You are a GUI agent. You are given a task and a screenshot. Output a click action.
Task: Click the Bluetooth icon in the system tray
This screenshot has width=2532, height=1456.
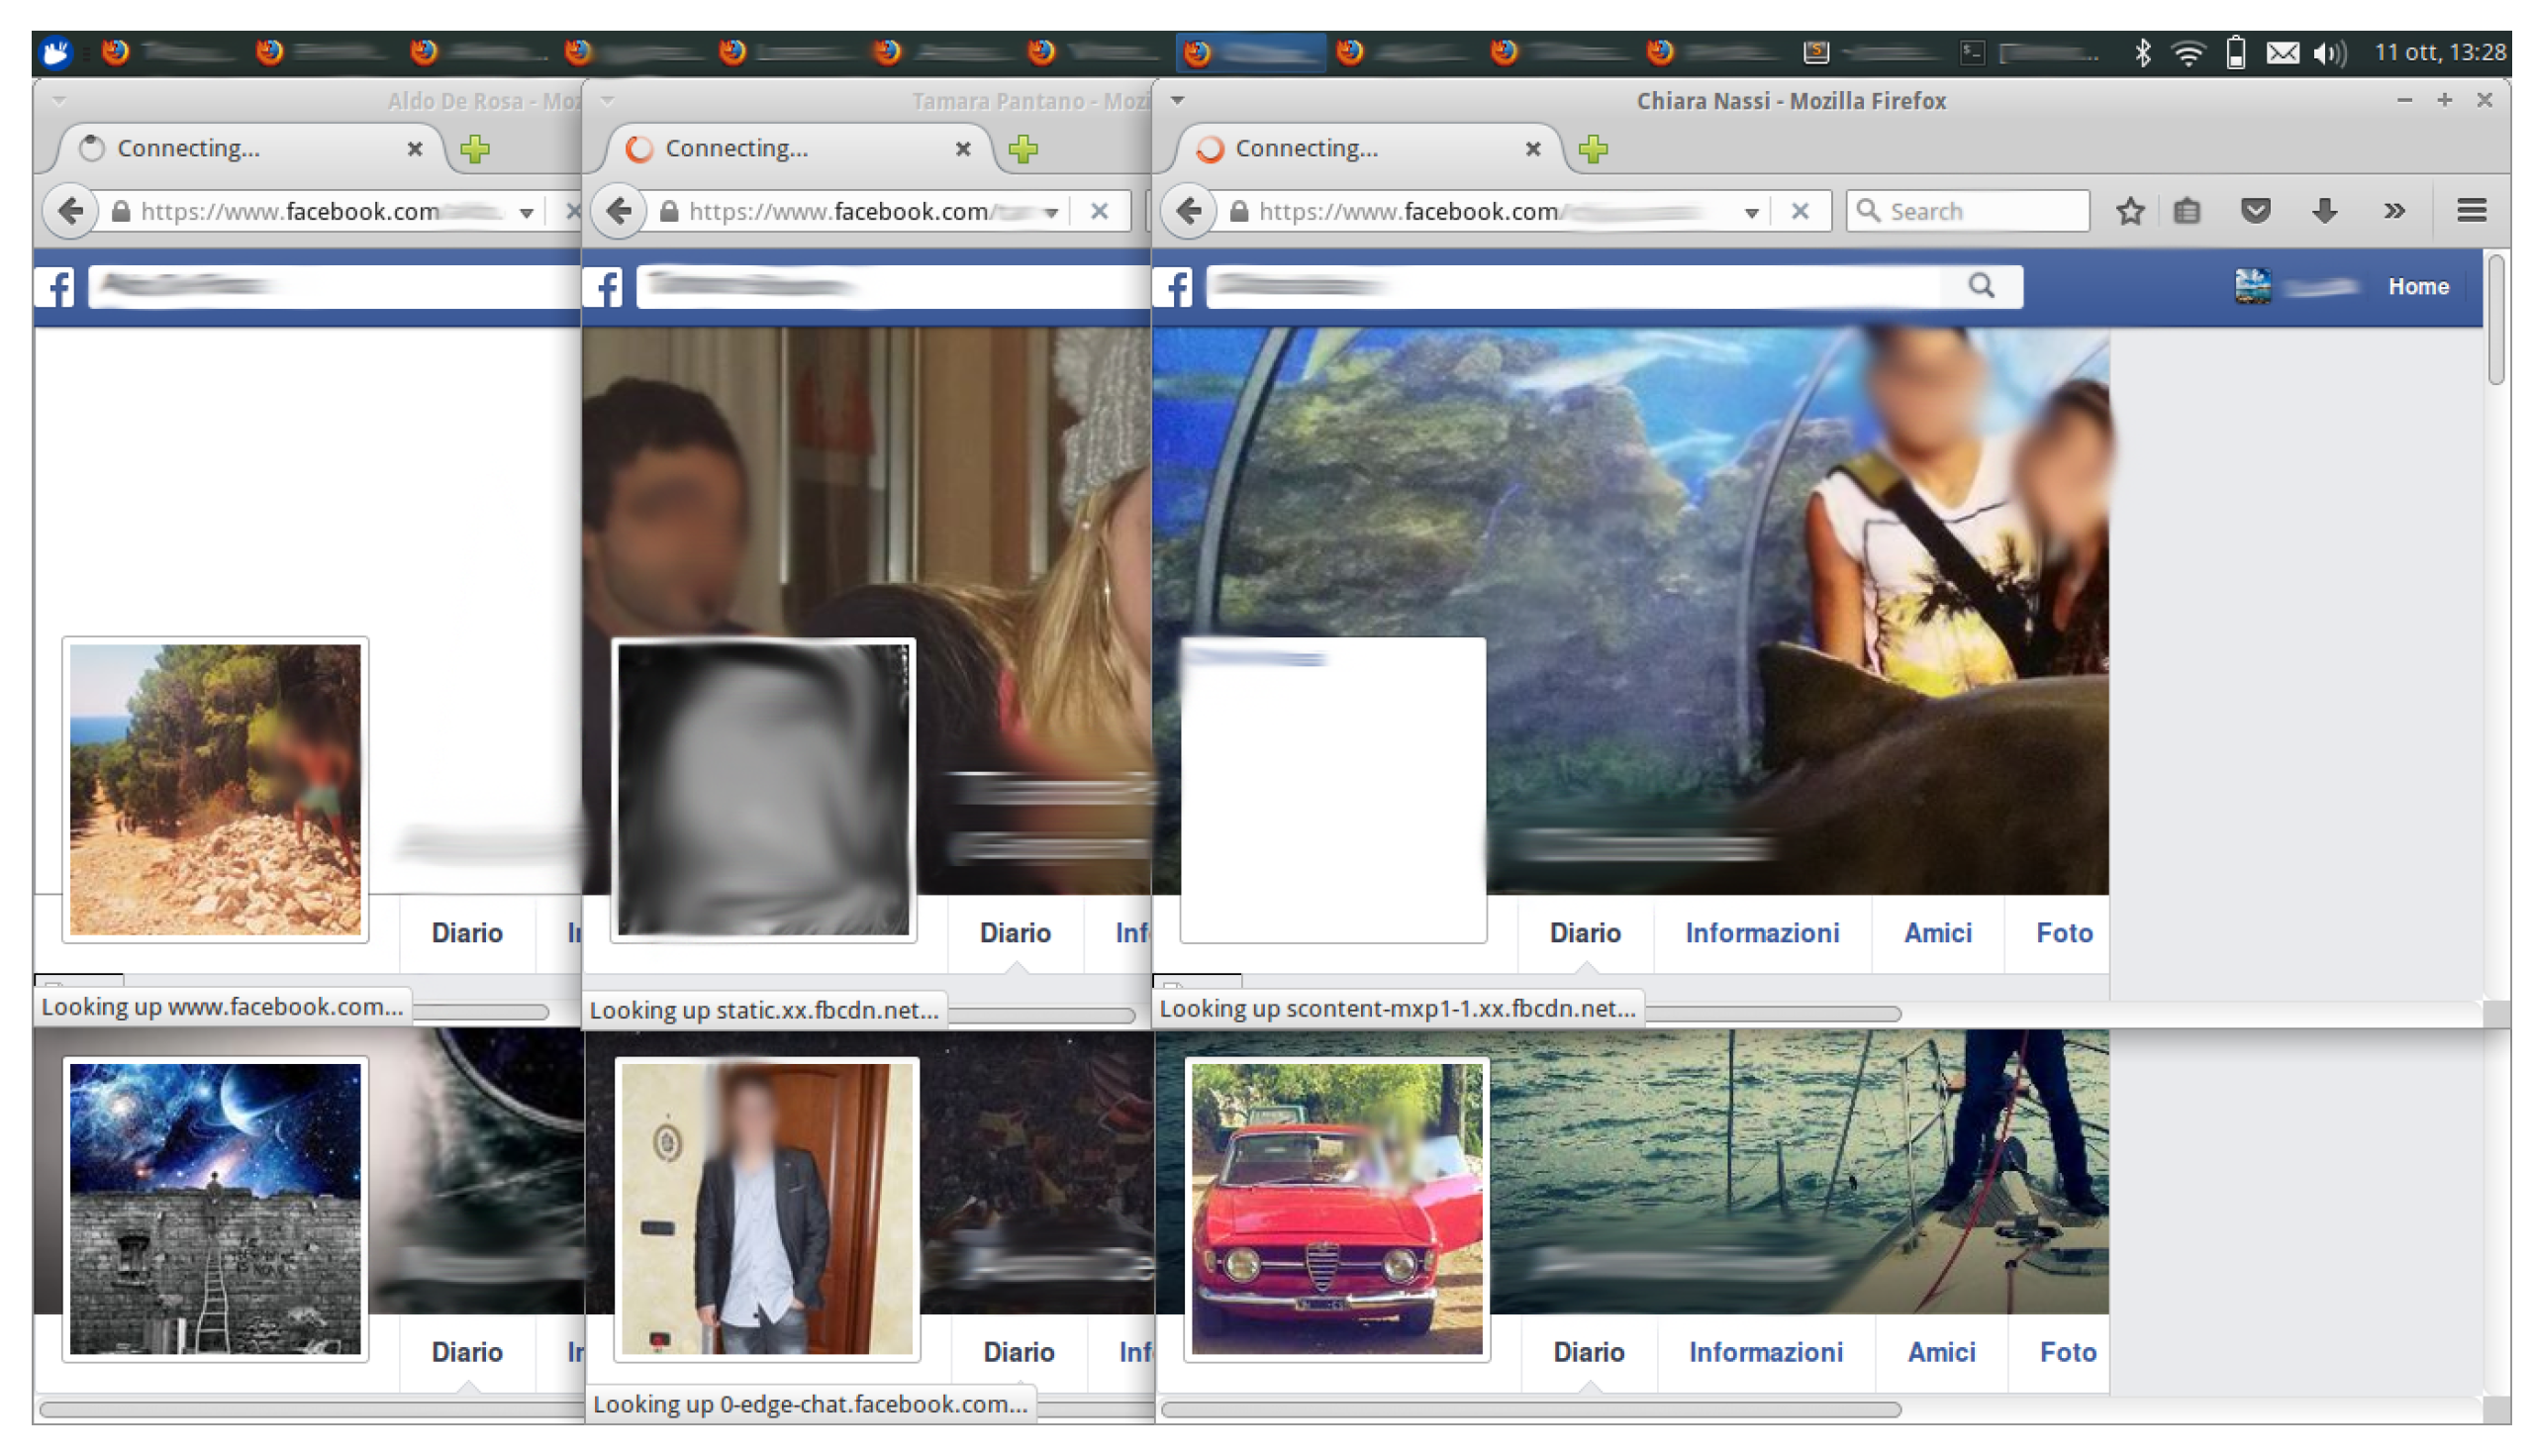click(x=2143, y=52)
